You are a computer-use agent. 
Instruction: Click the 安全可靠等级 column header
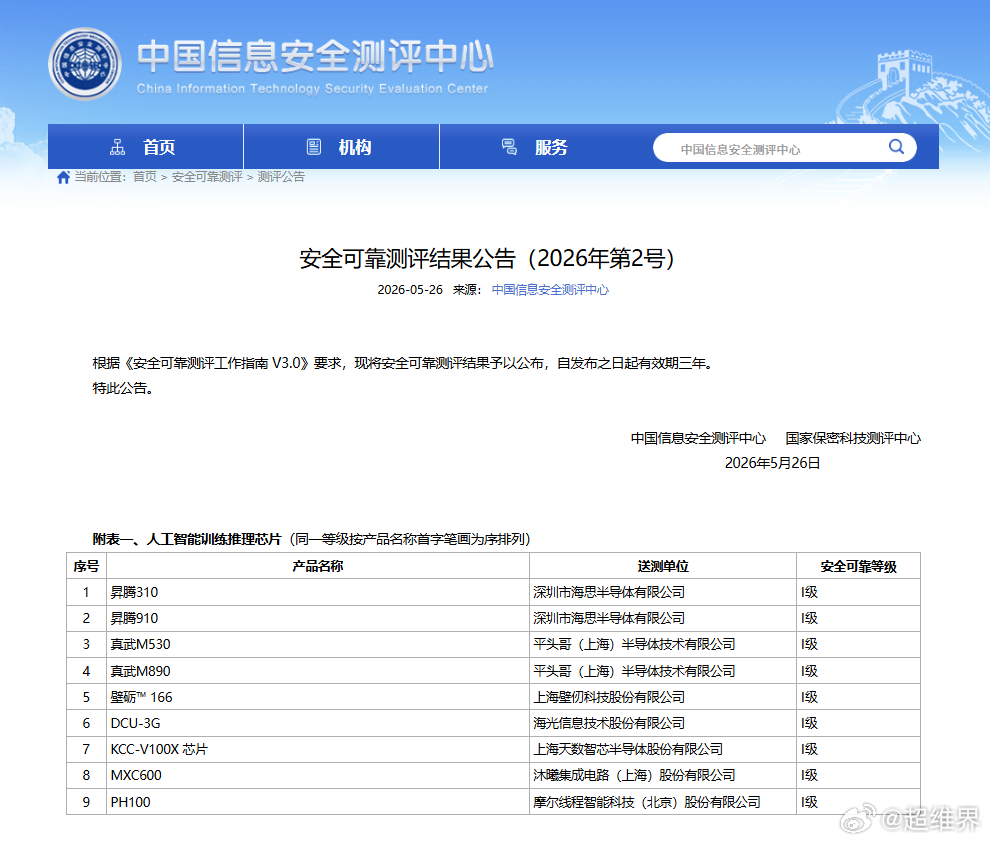point(858,566)
